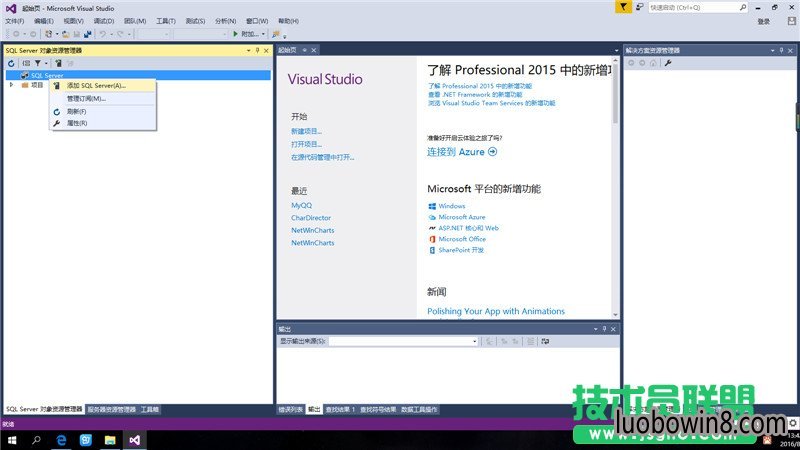Screen dimensions: 800x450
Task: Click 连接到 Azure link
Action: click(x=462, y=152)
